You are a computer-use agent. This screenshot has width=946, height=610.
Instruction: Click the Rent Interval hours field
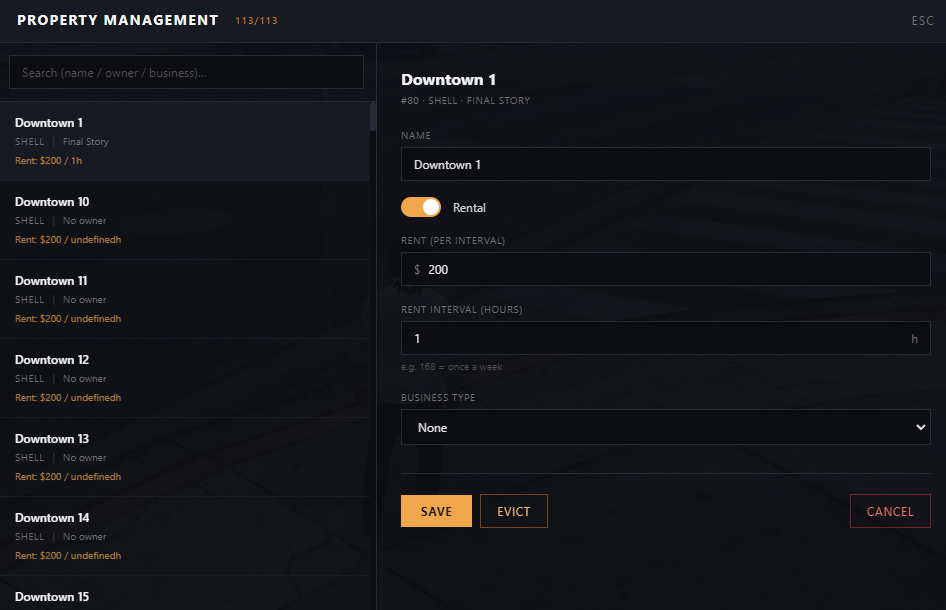coord(665,338)
